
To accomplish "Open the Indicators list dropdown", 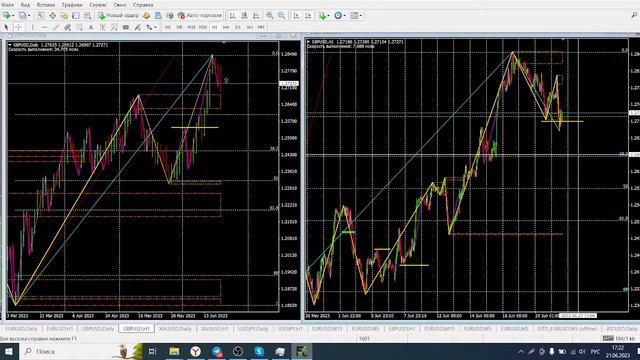I will coord(324,16).
